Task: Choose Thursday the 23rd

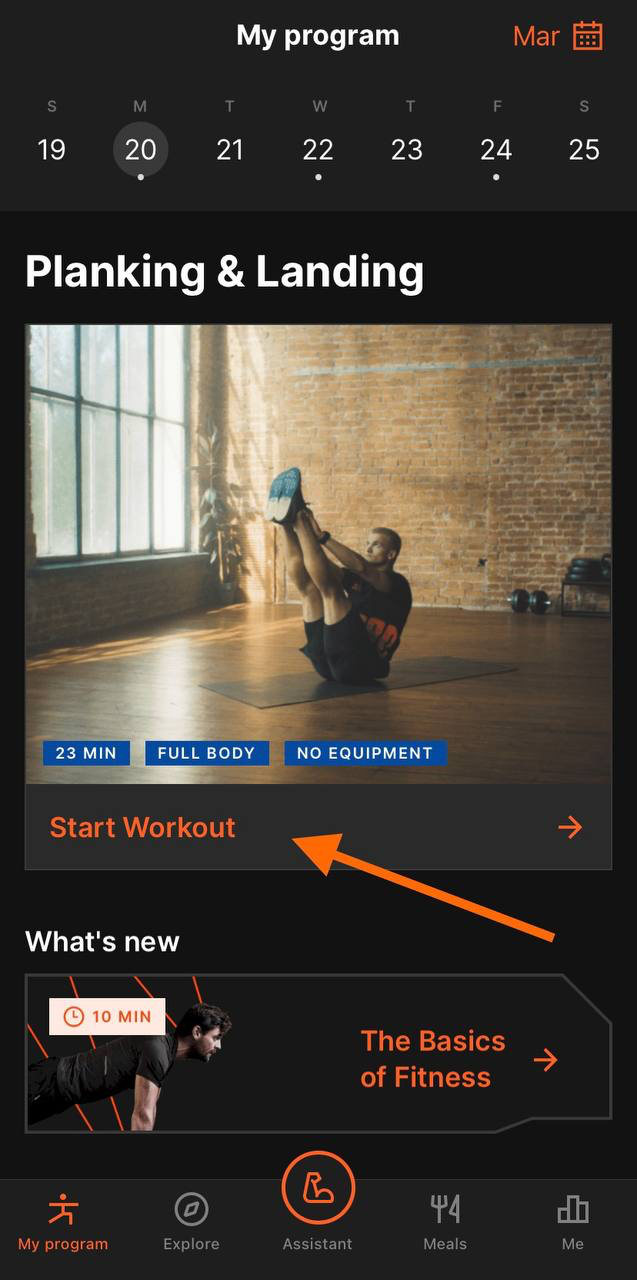Action: tap(407, 150)
